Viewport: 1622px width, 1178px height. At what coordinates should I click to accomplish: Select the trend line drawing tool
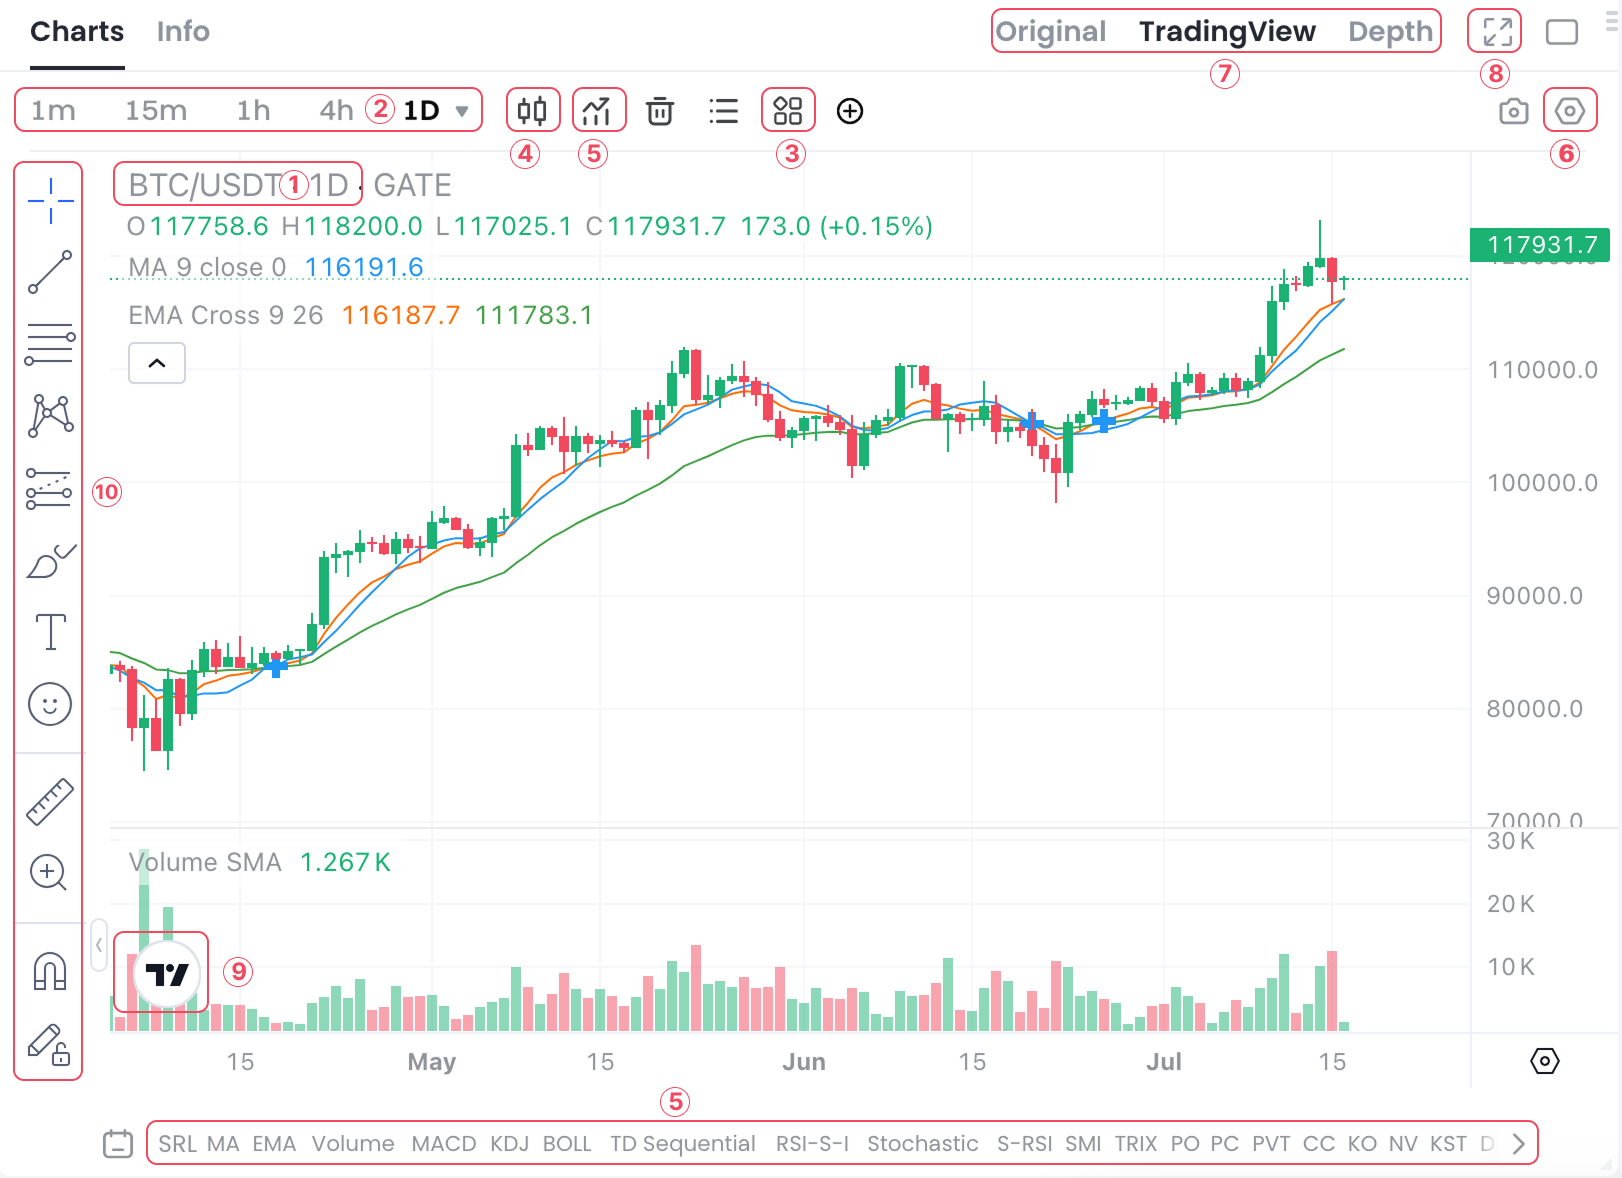tap(50, 272)
